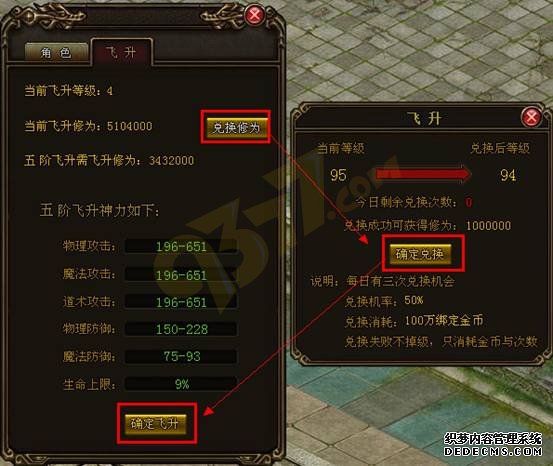Switch to the 角色 tab
553x466 pixels.
pos(56,53)
